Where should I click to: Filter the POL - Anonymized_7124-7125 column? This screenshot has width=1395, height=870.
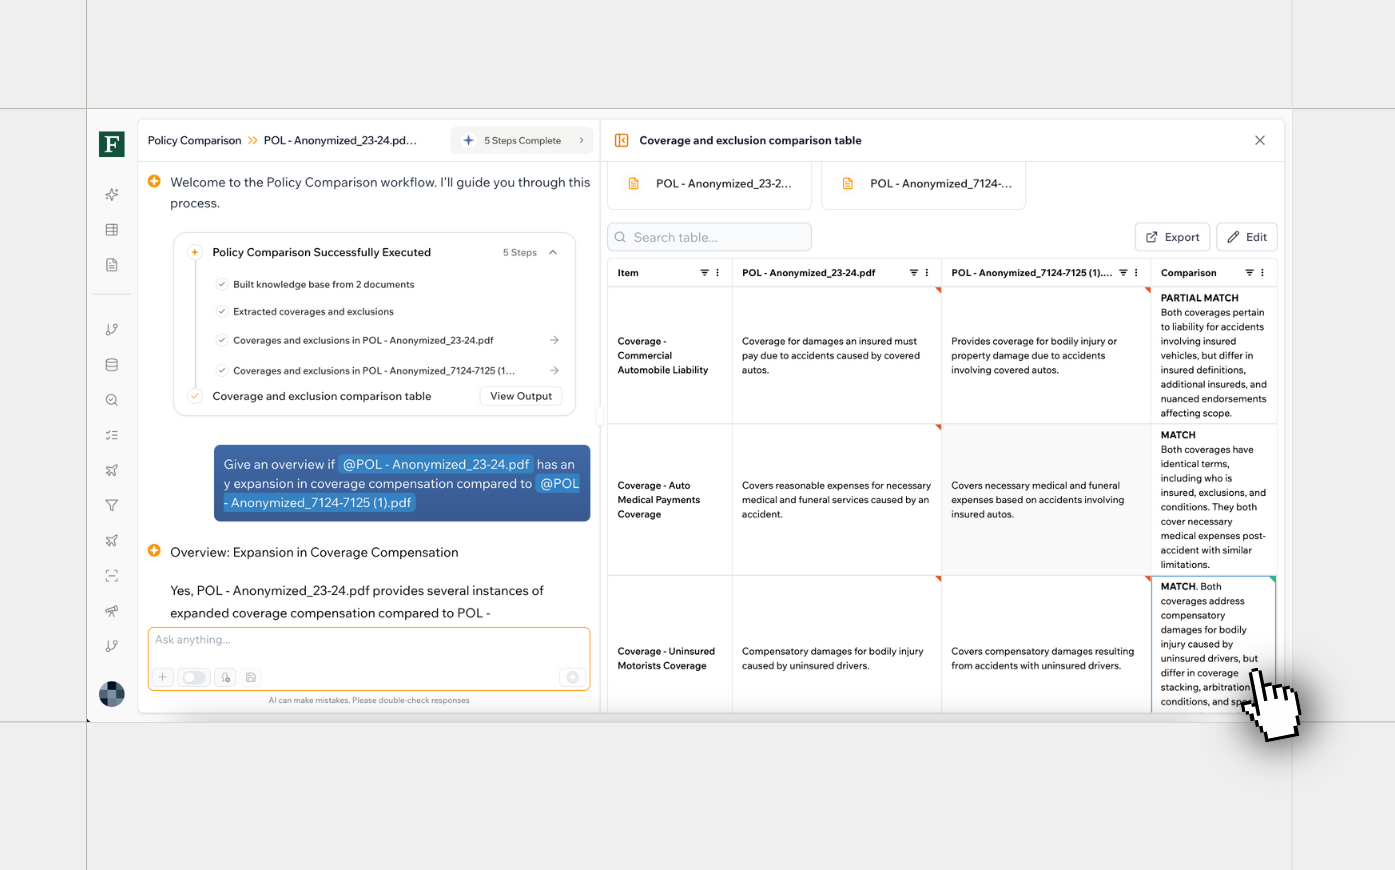coord(1123,273)
